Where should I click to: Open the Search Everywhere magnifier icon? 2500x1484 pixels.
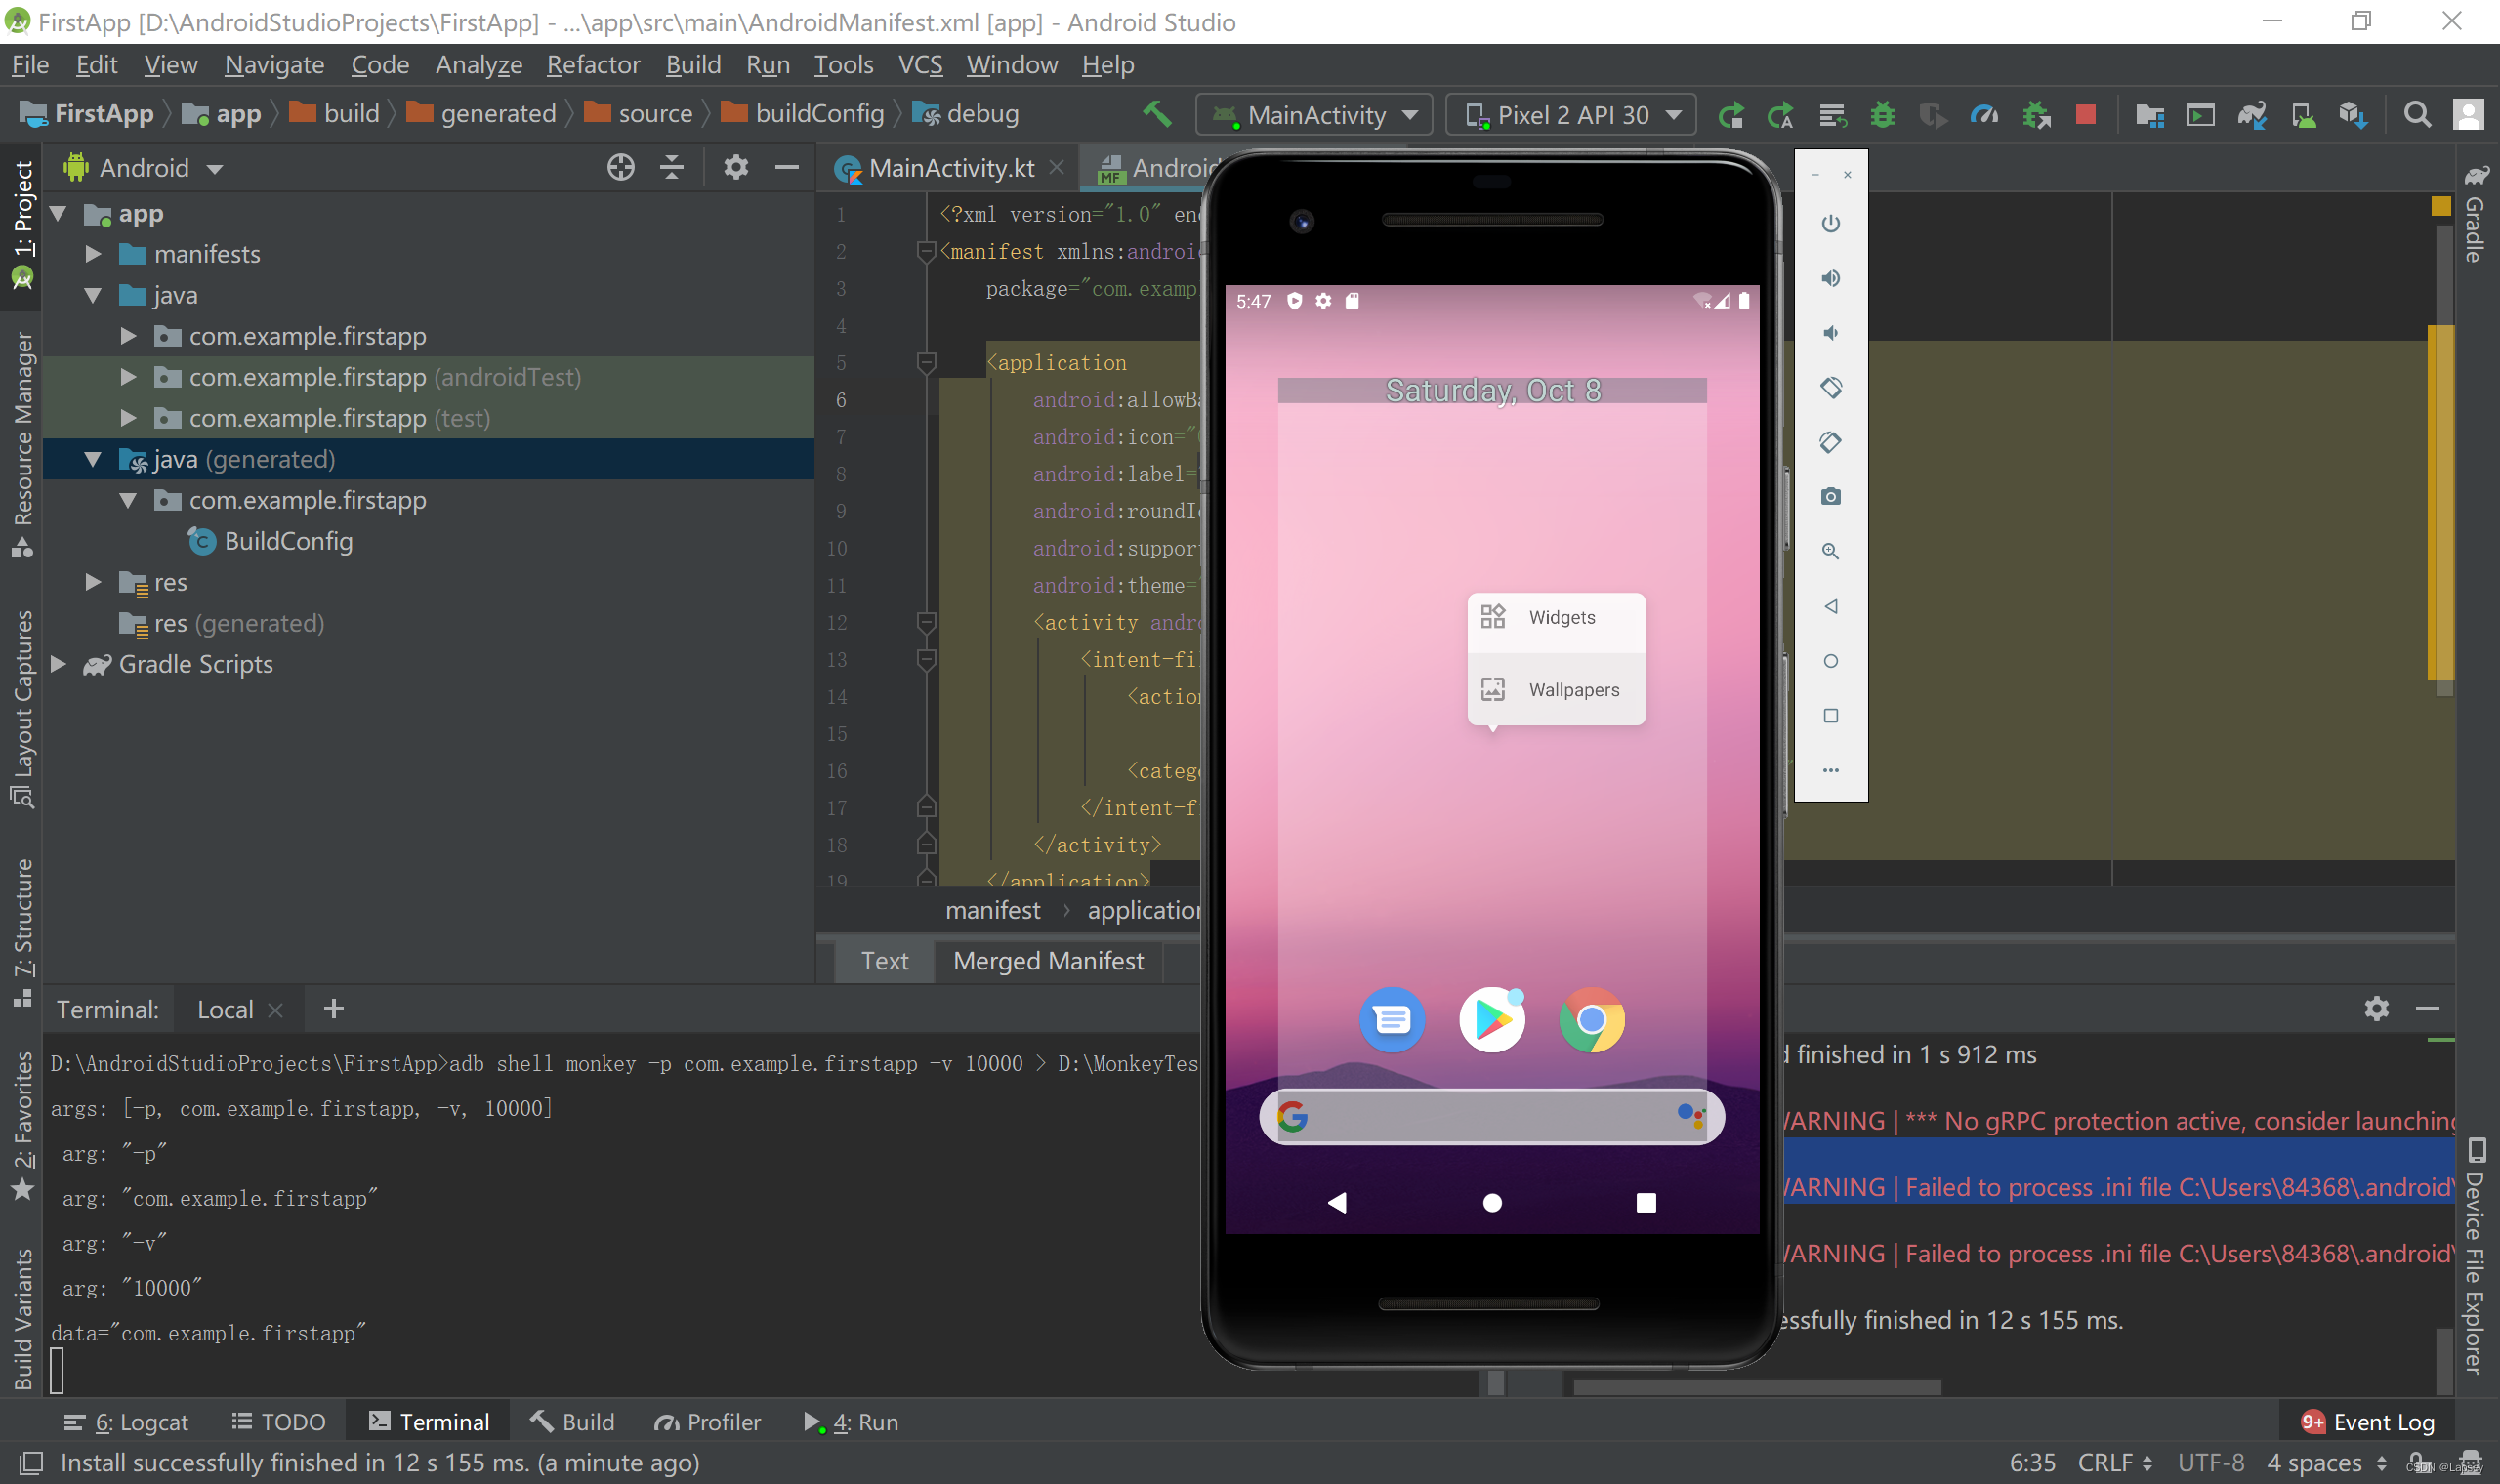2416,115
